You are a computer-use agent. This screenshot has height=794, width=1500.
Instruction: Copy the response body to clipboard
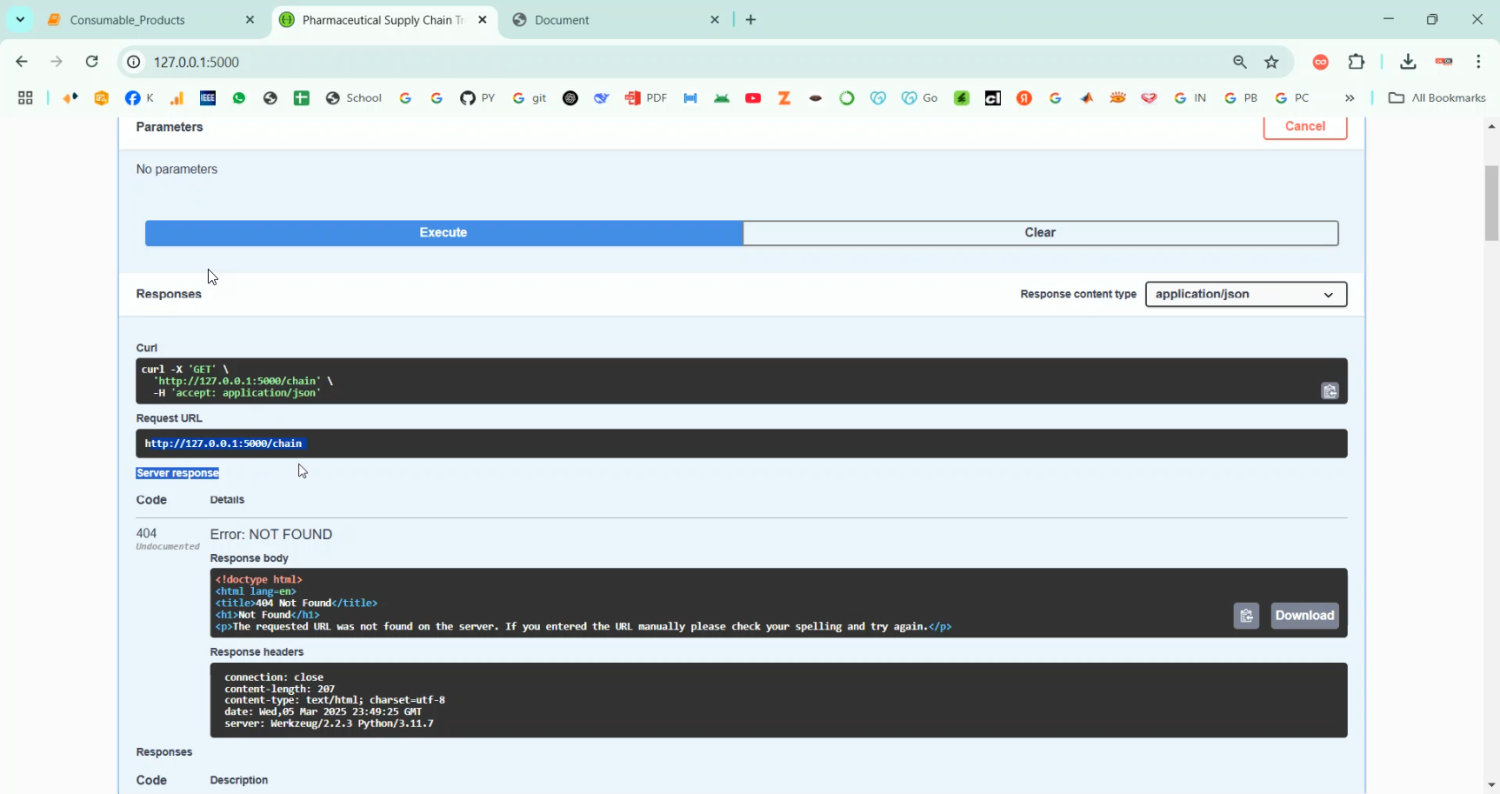1245,616
